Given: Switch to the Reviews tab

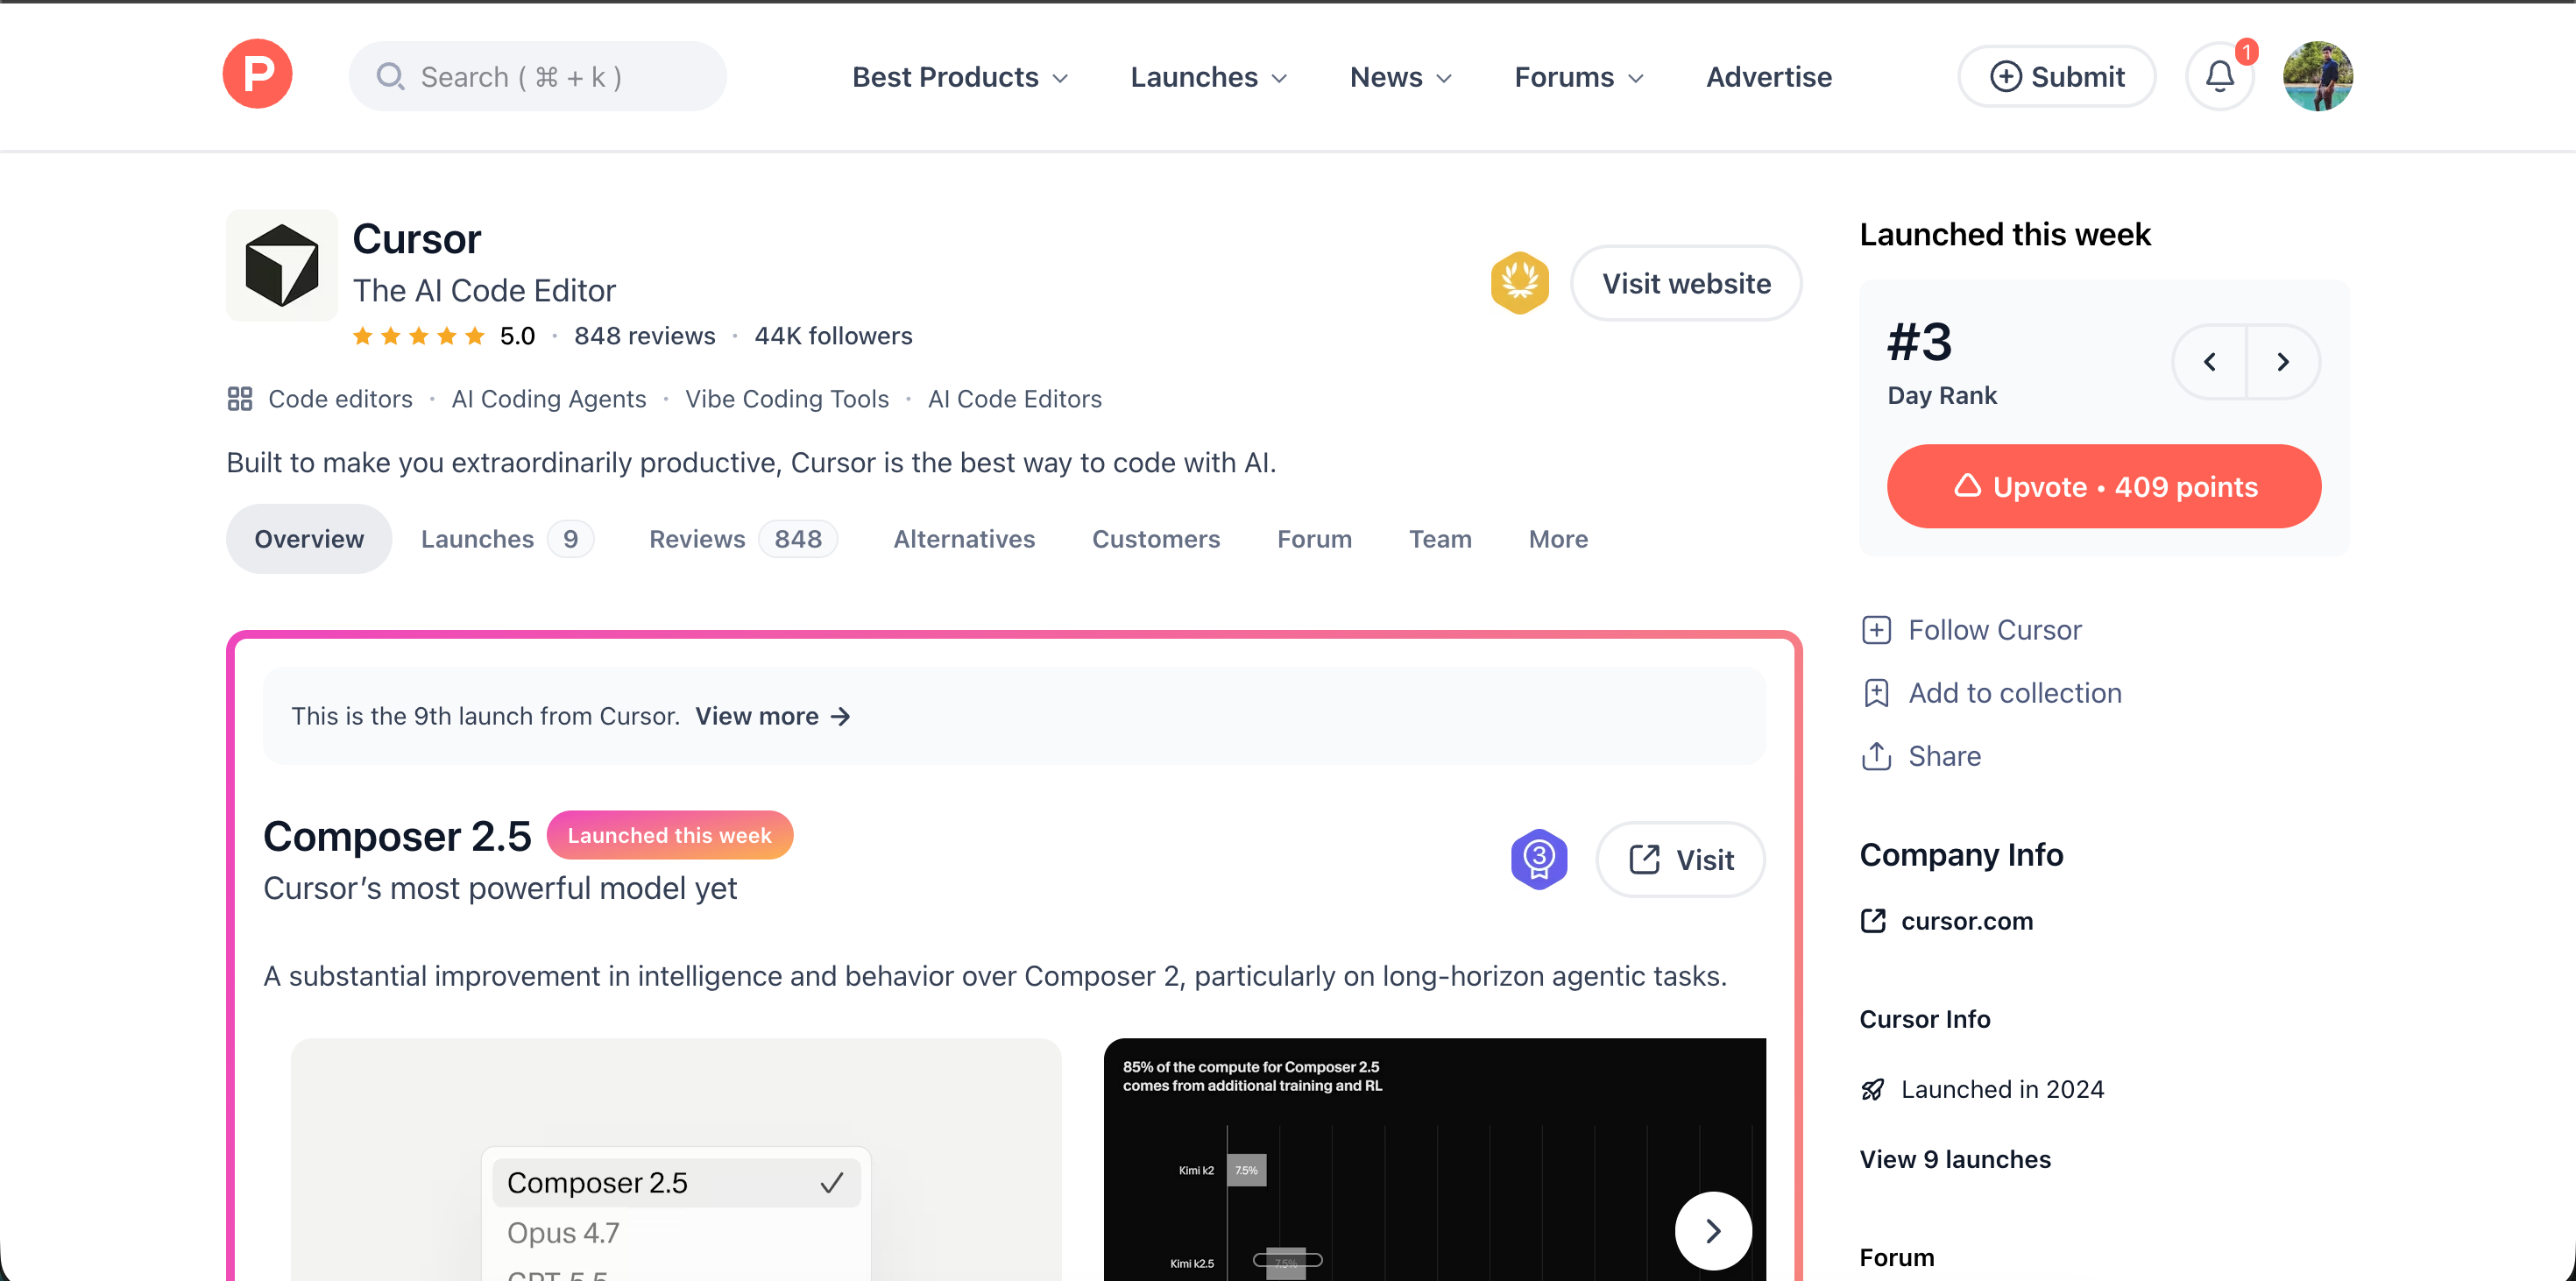Looking at the screenshot, I should click(744, 539).
